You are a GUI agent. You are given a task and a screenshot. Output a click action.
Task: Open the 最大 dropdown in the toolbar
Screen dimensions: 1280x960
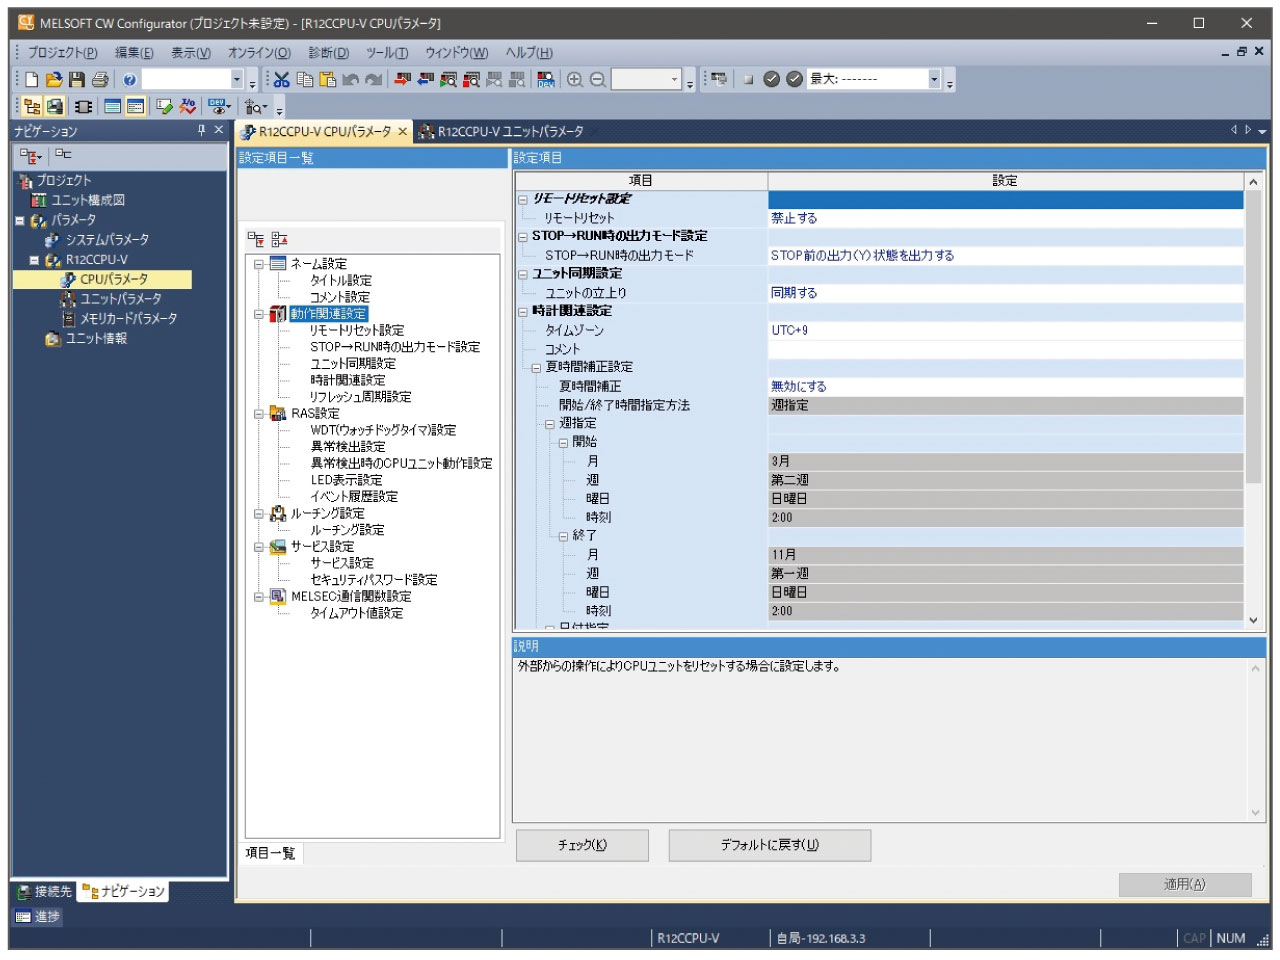click(x=934, y=80)
